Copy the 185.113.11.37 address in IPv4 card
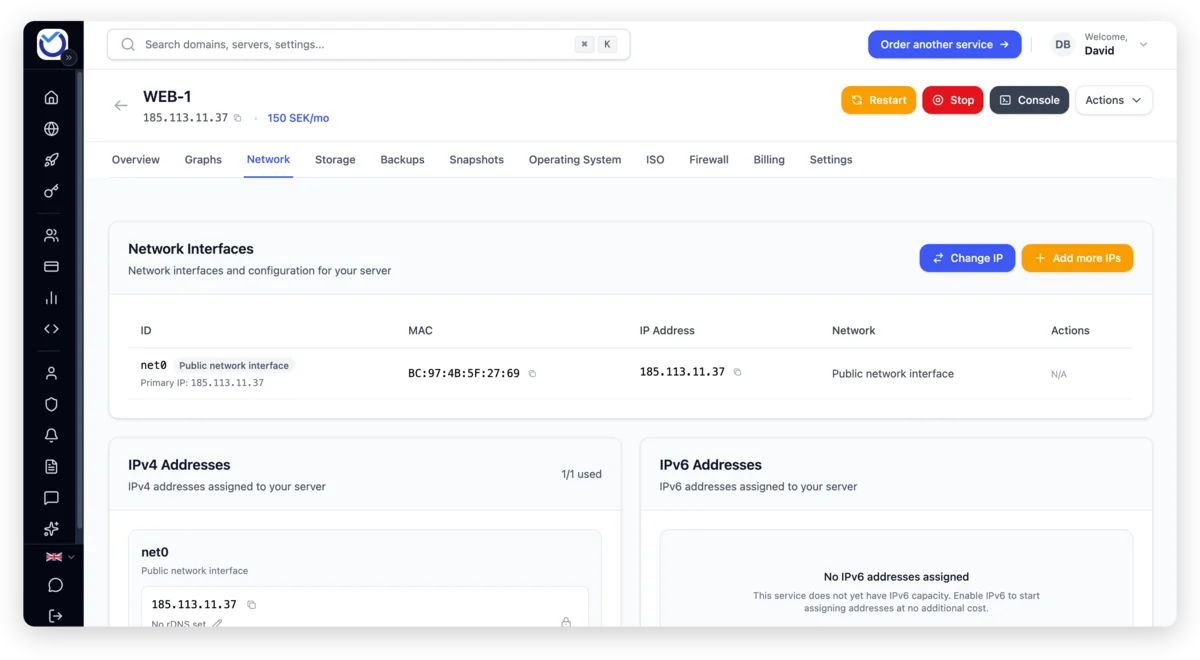This screenshot has height=660, width=1200. (252, 605)
